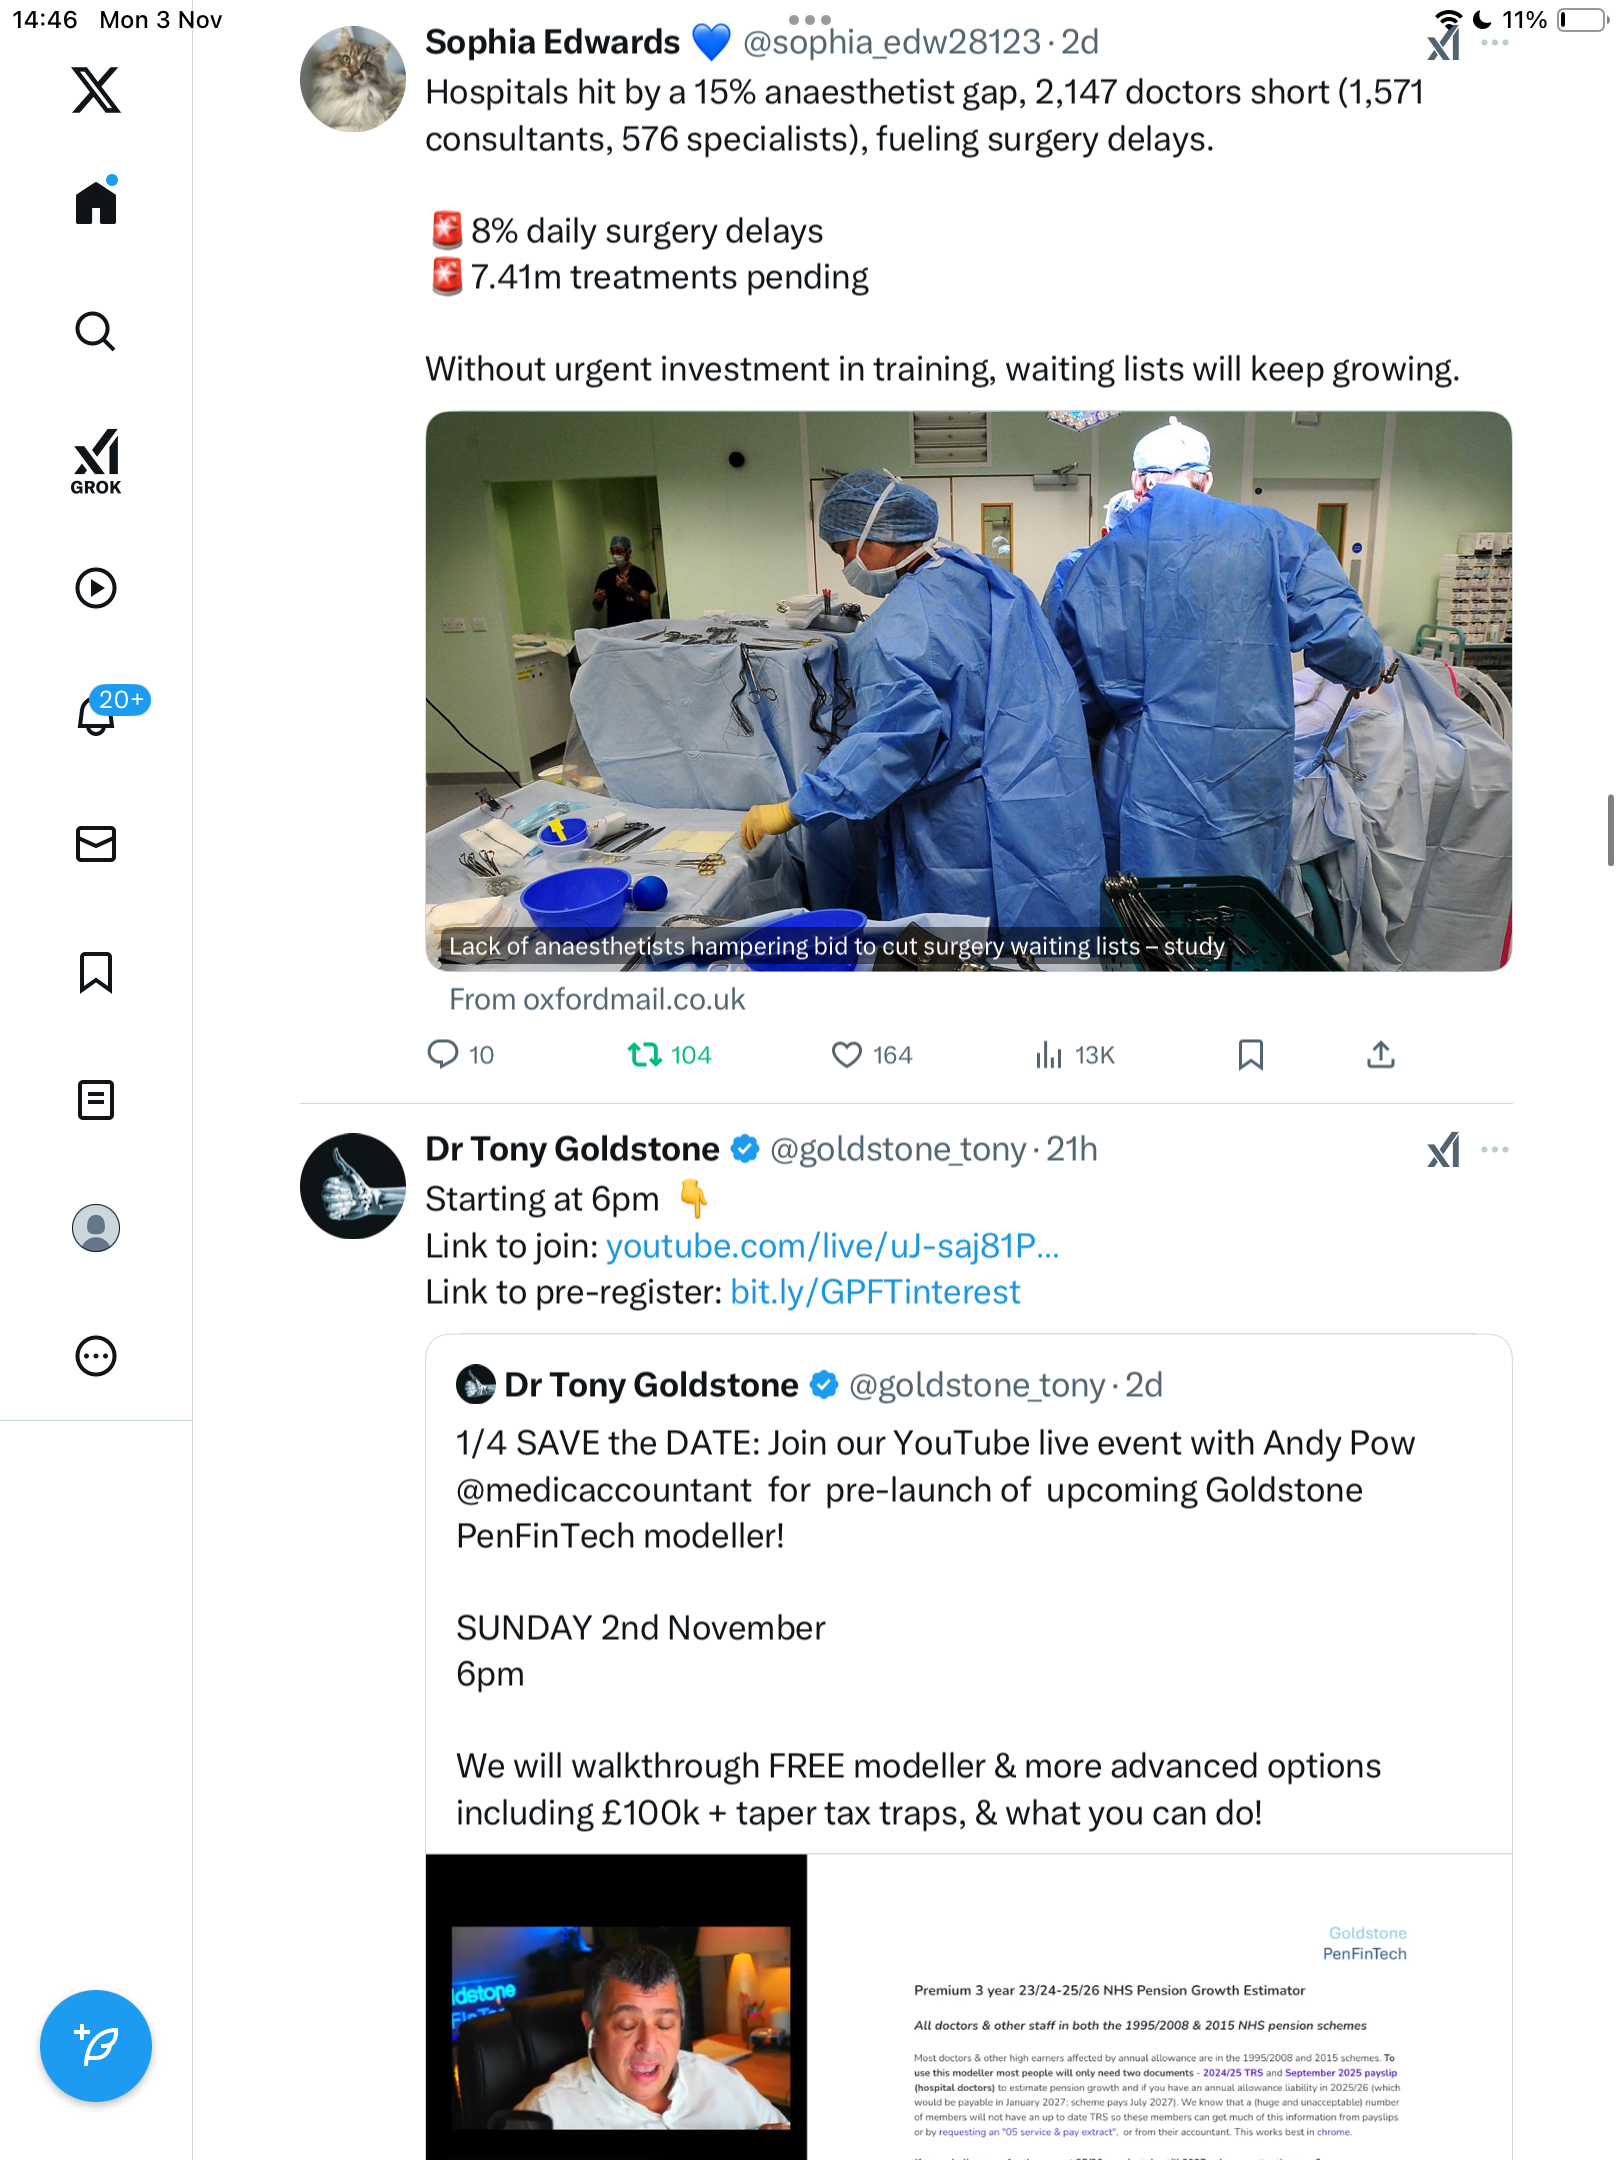Undo repost on Sophia Edwards' post
The width and height of the screenshot is (1620, 2160).
[645, 1055]
